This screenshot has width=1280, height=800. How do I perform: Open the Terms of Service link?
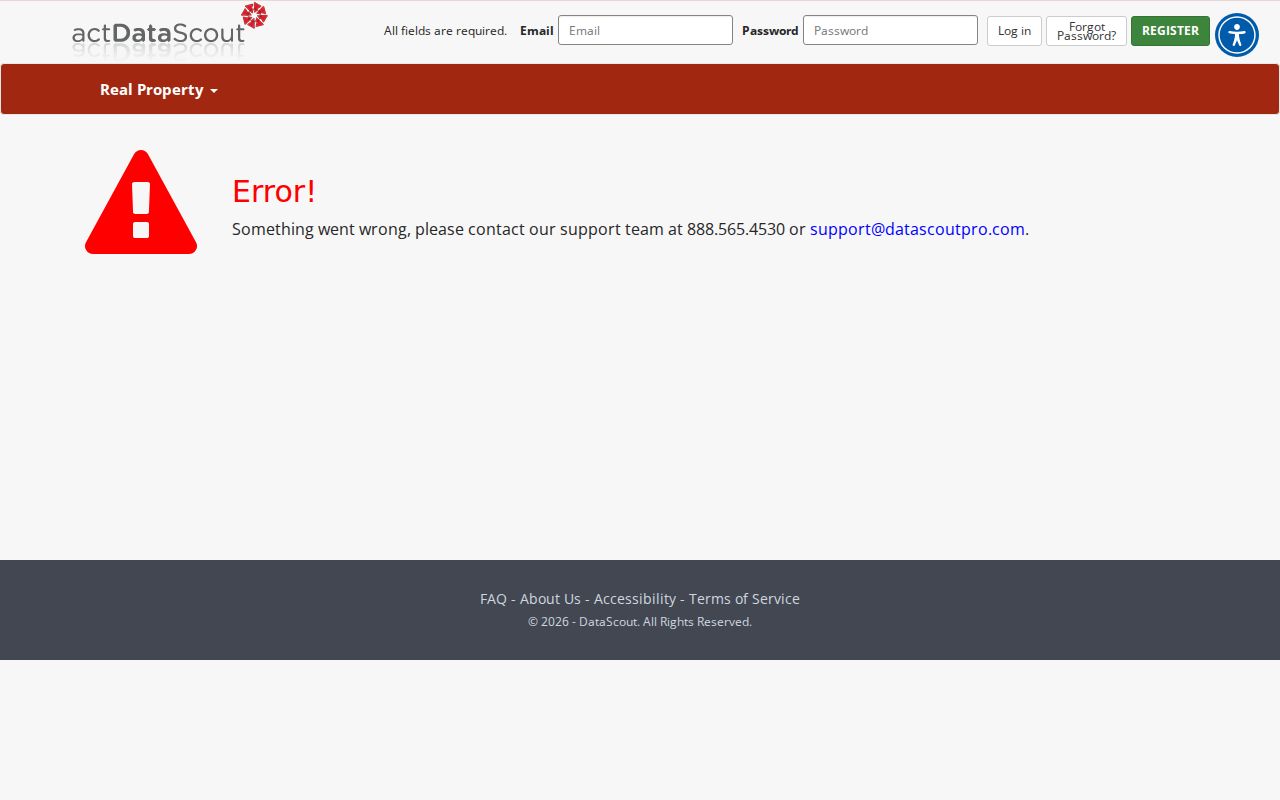[744, 599]
